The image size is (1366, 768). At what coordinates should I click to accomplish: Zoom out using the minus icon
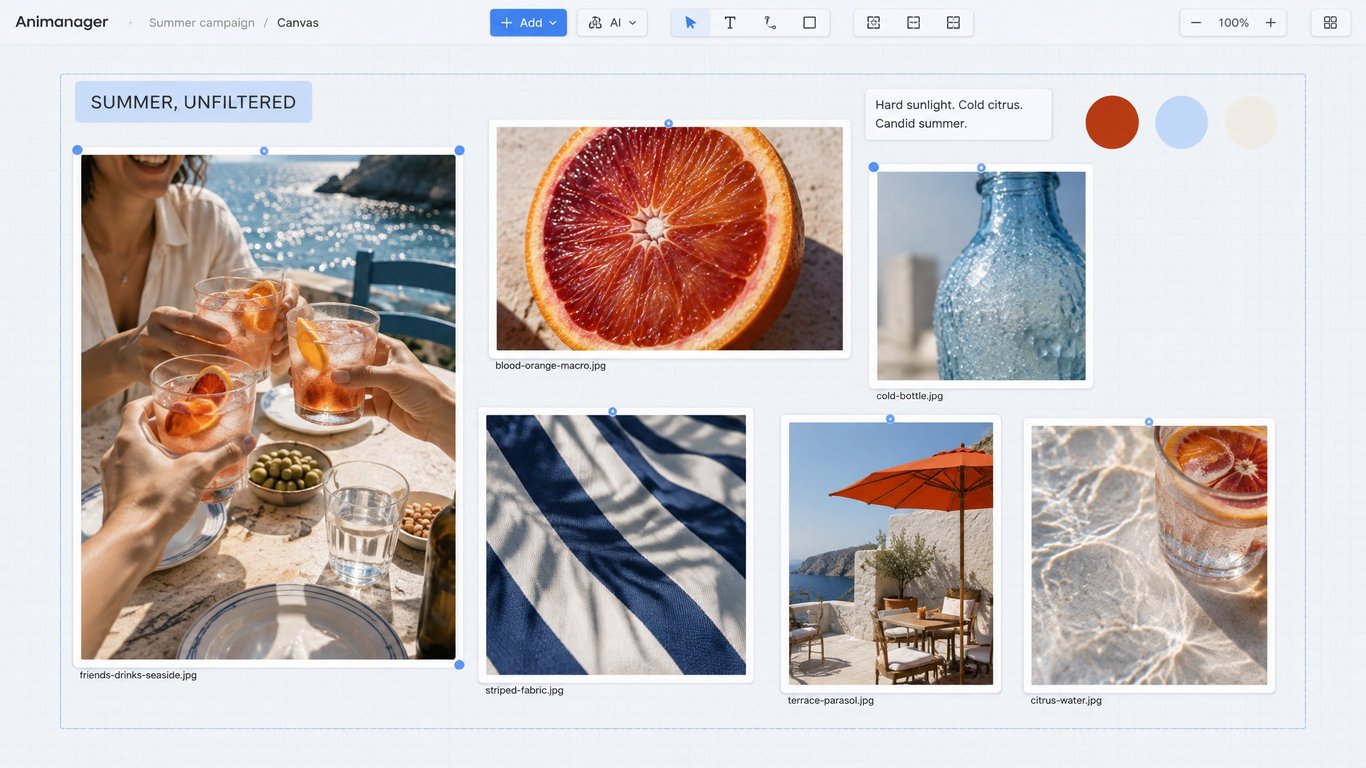tap(1196, 23)
